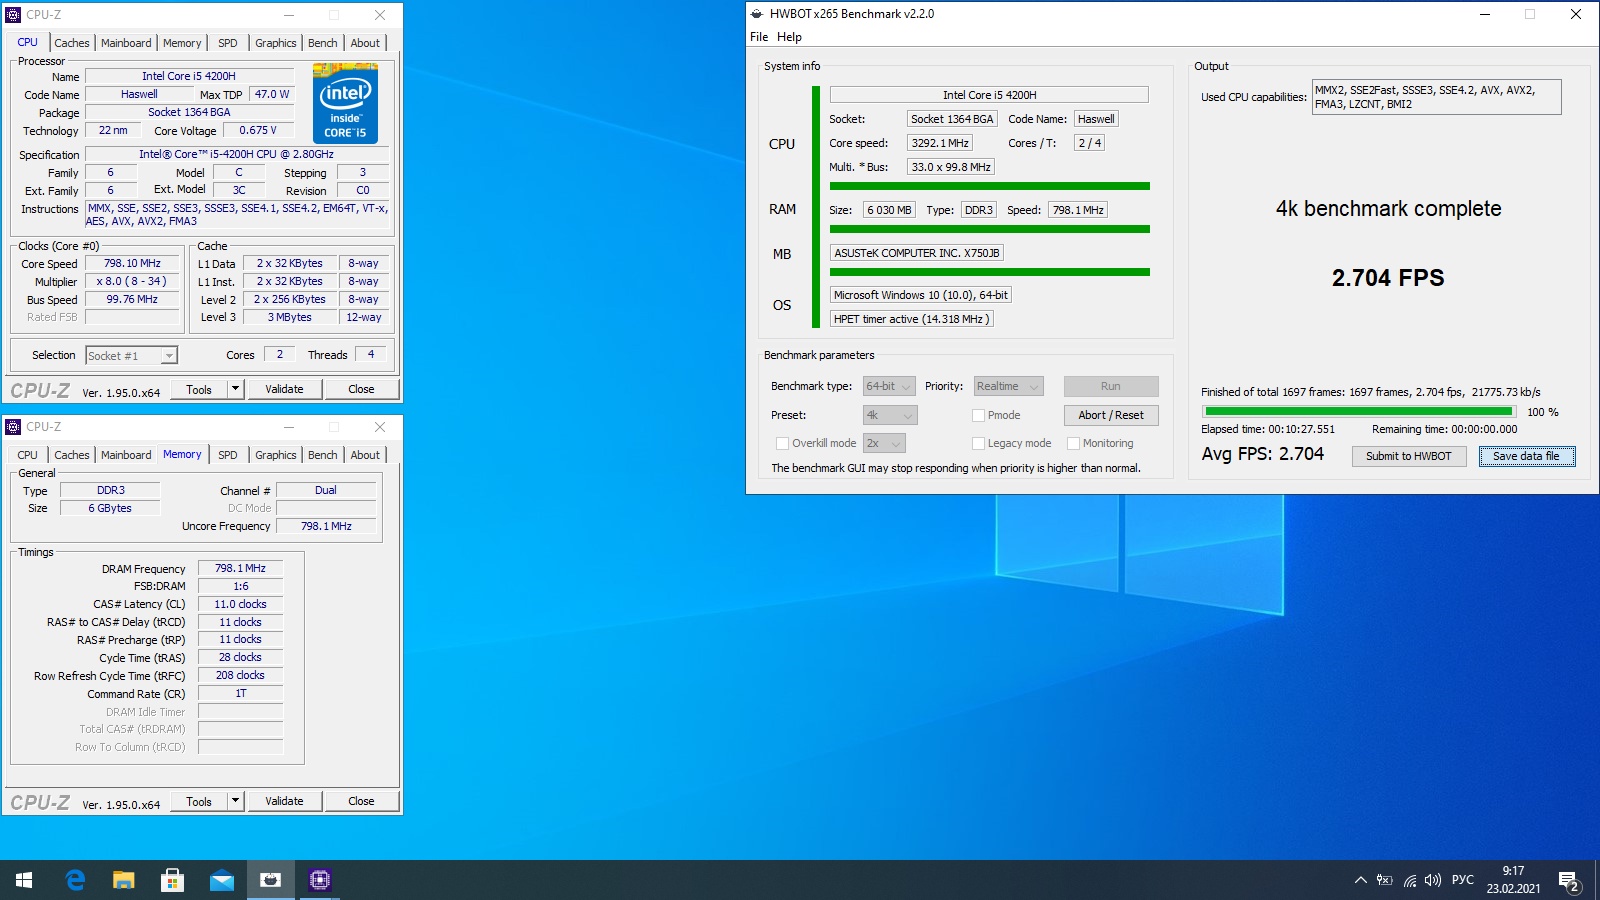Click the top CPU-Z window title icon
Viewport: 1600px width, 900px height.
[x=13, y=15]
